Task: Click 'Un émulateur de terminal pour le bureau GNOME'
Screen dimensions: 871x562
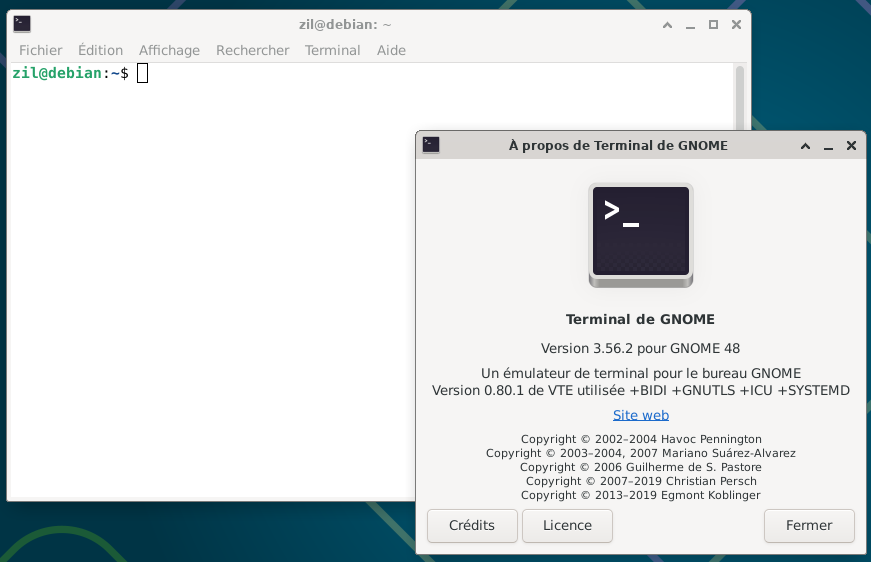Action: [641, 373]
